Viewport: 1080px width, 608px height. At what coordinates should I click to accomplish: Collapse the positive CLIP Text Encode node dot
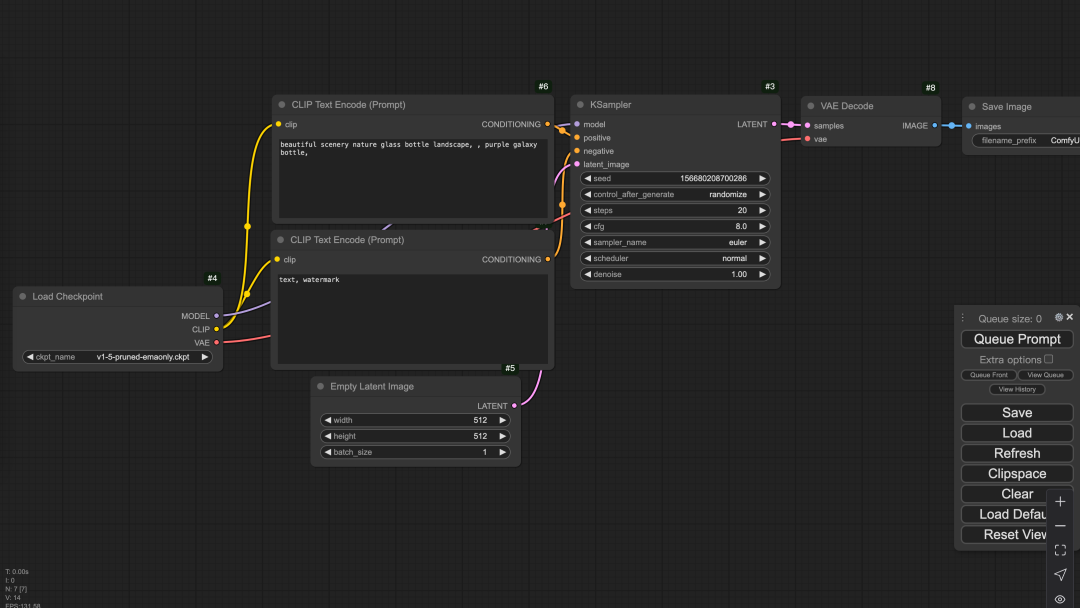pyautogui.click(x=282, y=105)
